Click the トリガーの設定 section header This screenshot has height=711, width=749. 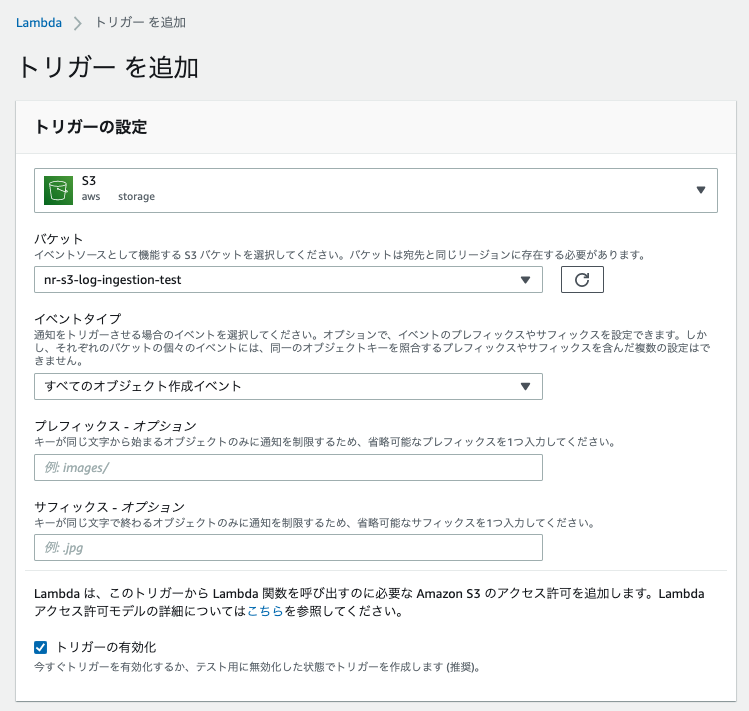90,127
